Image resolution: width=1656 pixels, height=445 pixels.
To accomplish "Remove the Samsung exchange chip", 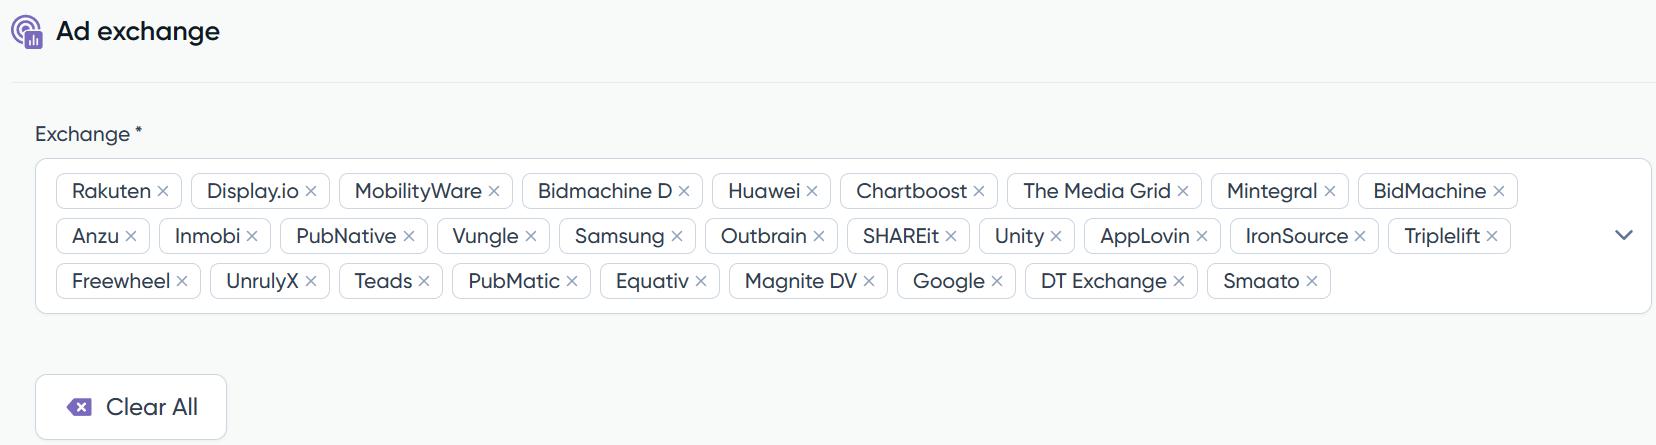I will coord(677,236).
